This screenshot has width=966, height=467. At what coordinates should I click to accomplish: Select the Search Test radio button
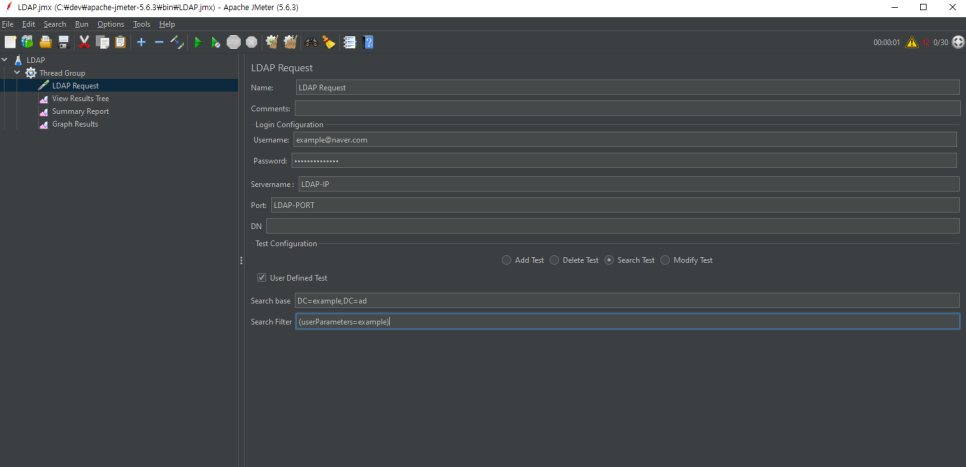pos(609,260)
